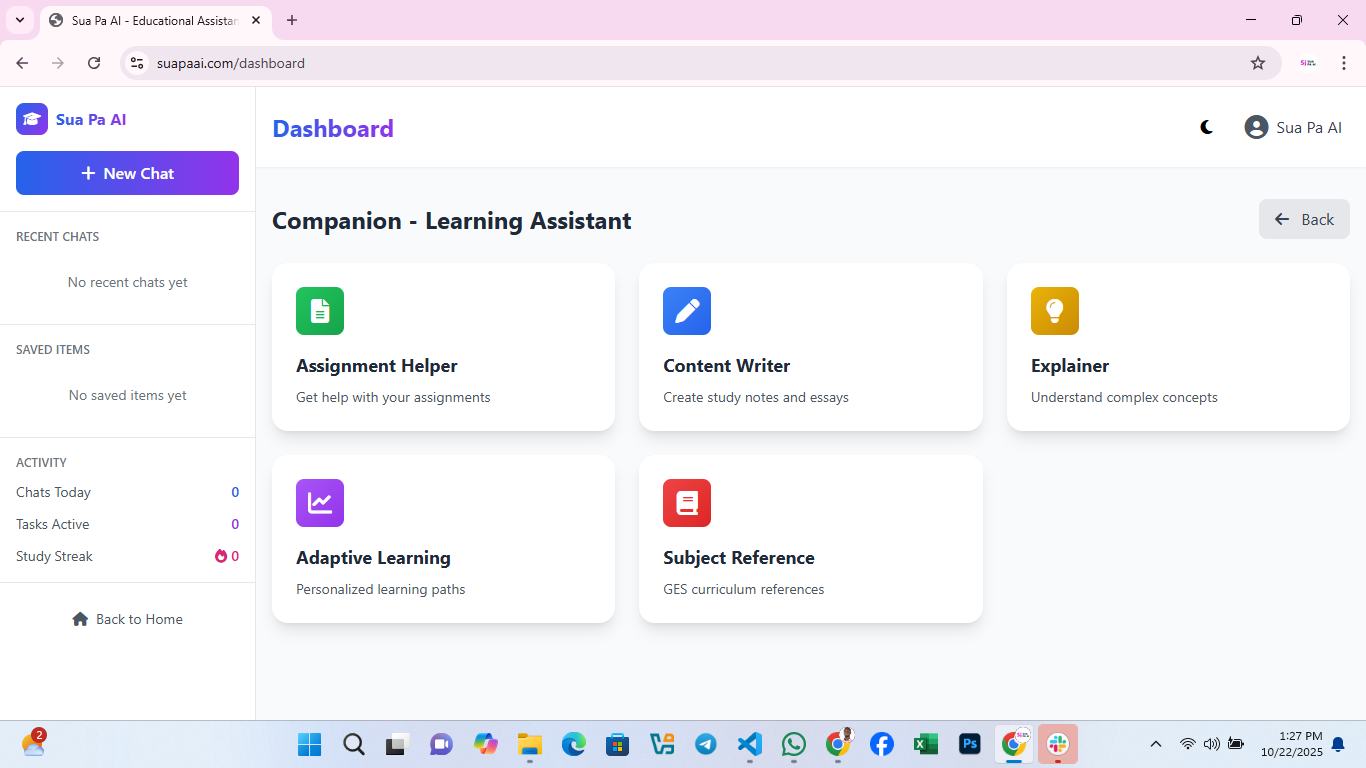Open Visual Studio Code from the taskbar

[x=749, y=744]
